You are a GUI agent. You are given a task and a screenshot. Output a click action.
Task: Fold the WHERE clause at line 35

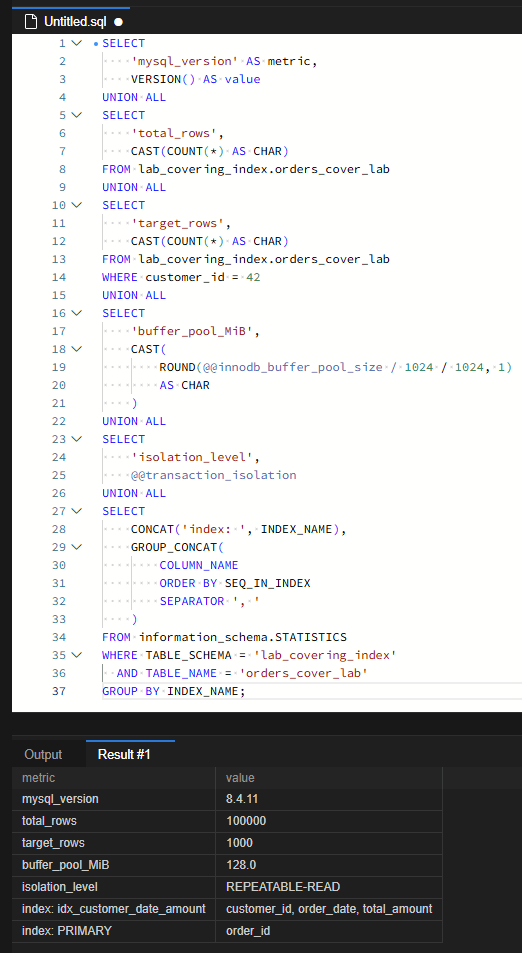pyautogui.click(x=76, y=655)
